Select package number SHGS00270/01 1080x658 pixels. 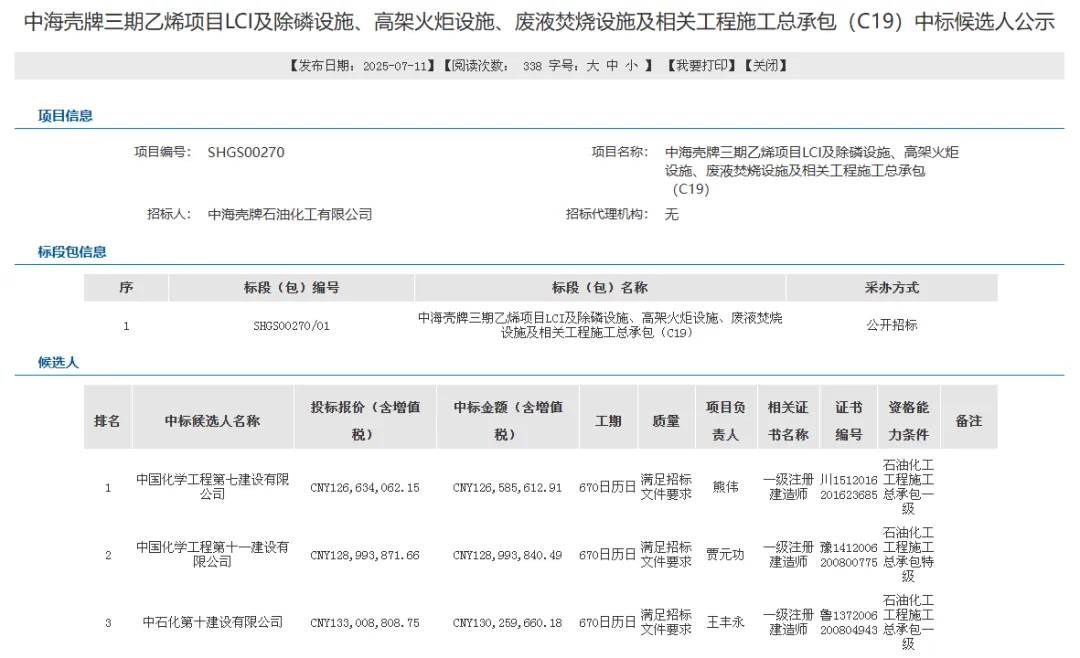tap(291, 326)
